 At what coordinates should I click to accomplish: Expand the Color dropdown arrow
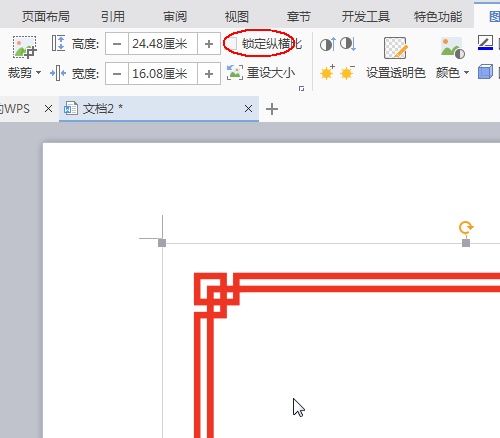tap(466, 72)
